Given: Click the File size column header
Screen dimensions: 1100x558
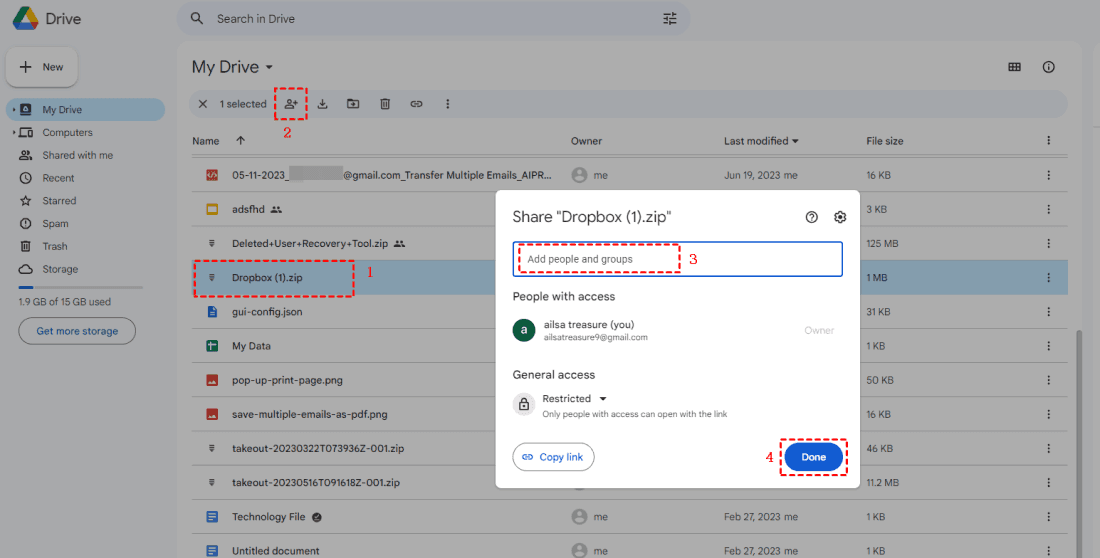Looking at the screenshot, I should [885, 141].
